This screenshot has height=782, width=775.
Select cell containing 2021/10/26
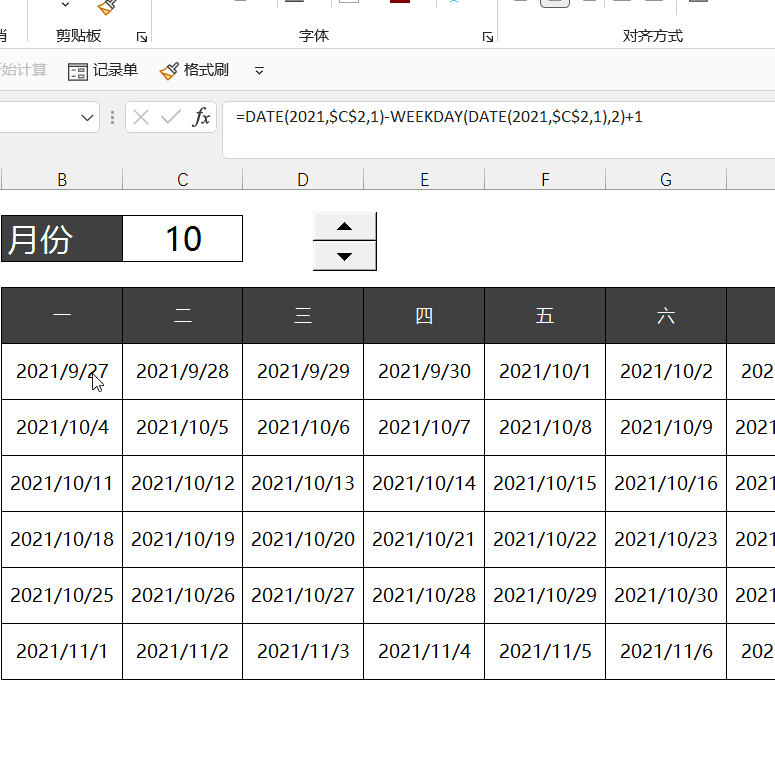(x=183, y=595)
